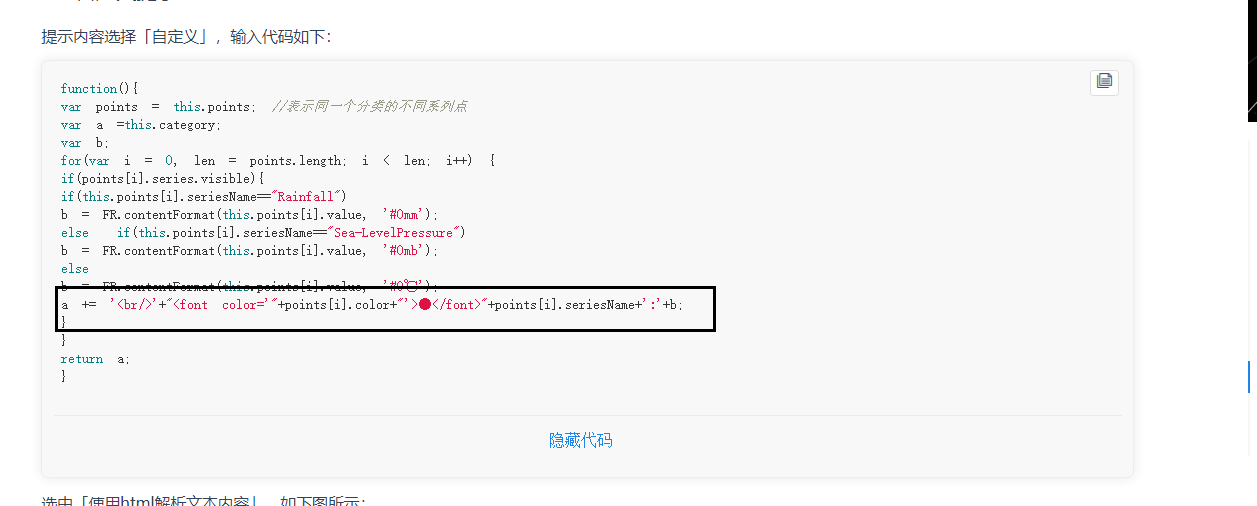Click the '#0mb' format string

[407, 251]
